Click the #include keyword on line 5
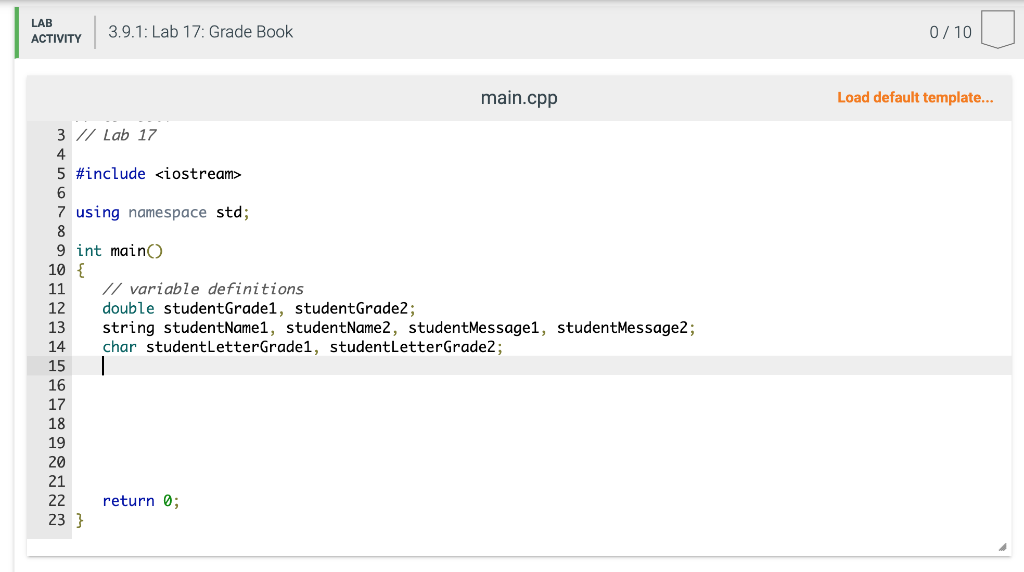The height and width of the screenshot is (572, 1024). point(110,174)
